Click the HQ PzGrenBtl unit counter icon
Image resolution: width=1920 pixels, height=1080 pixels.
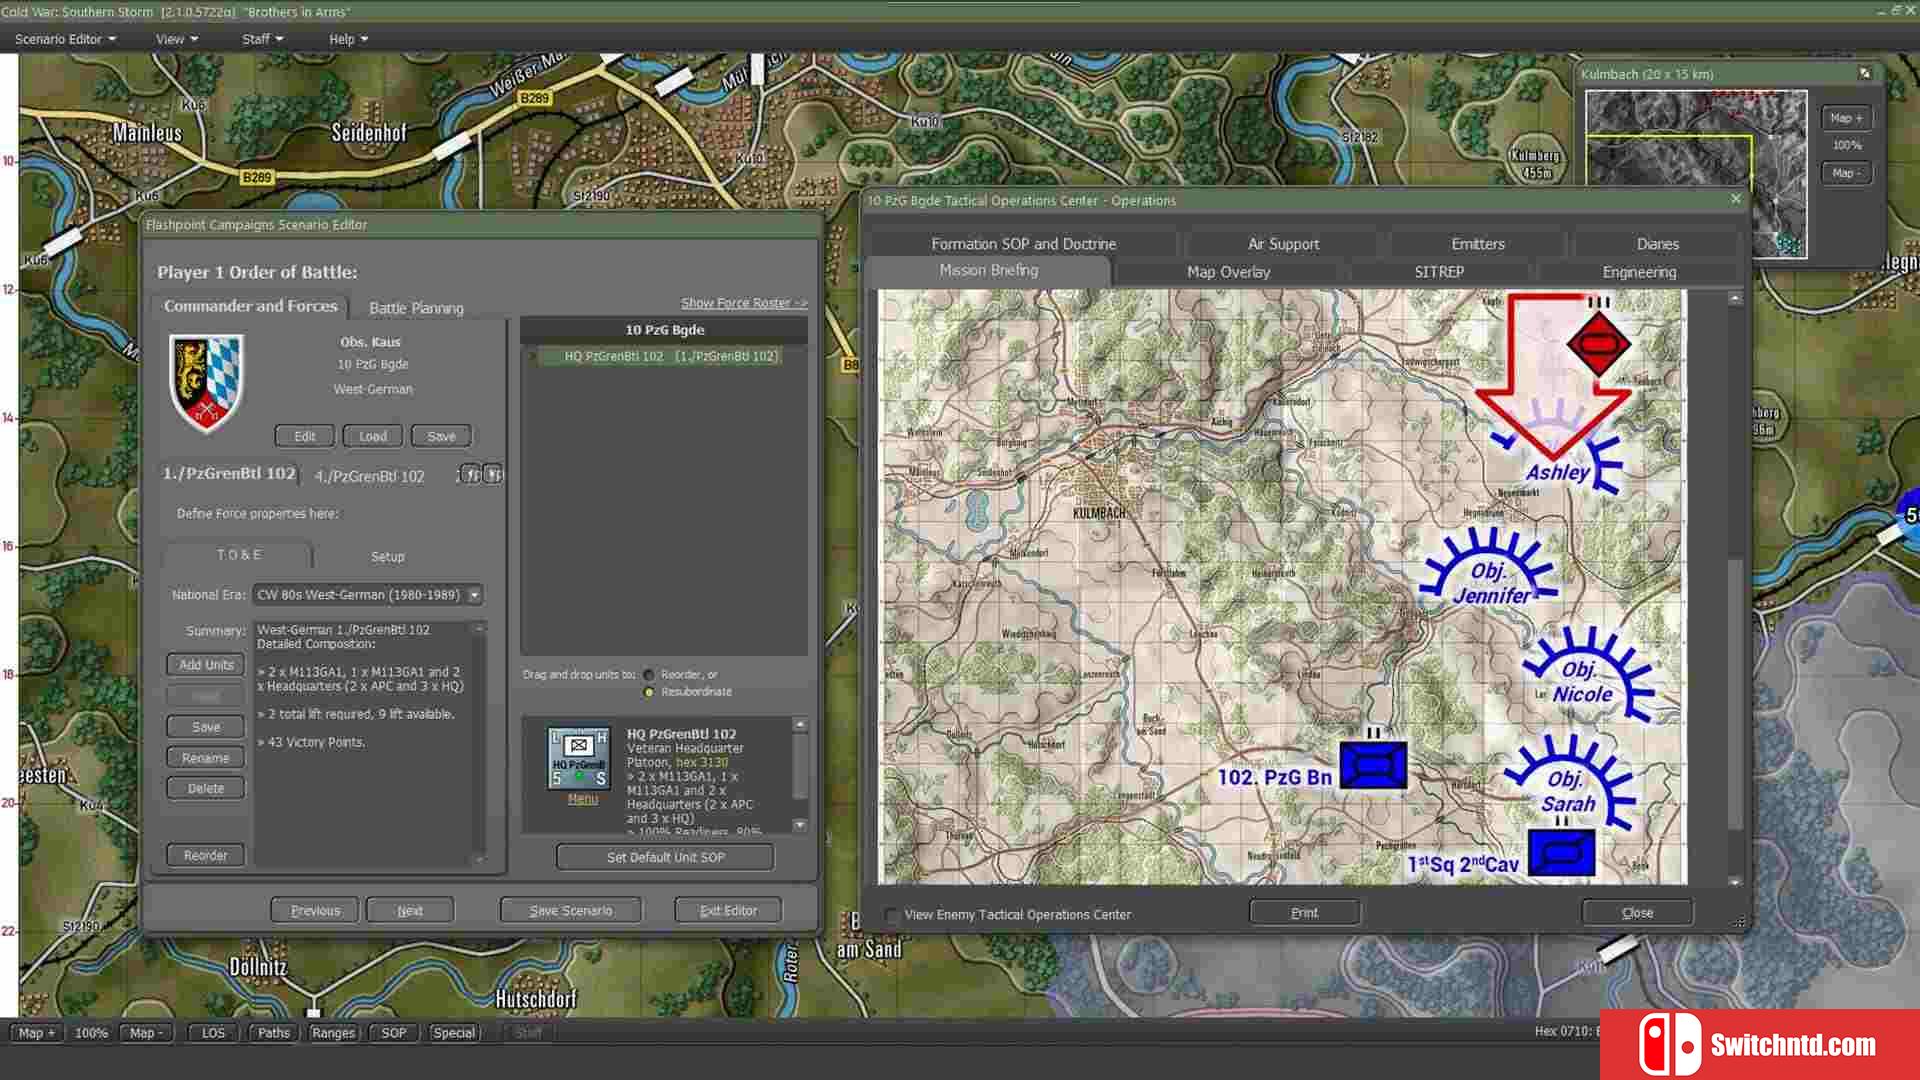point(579,758)
